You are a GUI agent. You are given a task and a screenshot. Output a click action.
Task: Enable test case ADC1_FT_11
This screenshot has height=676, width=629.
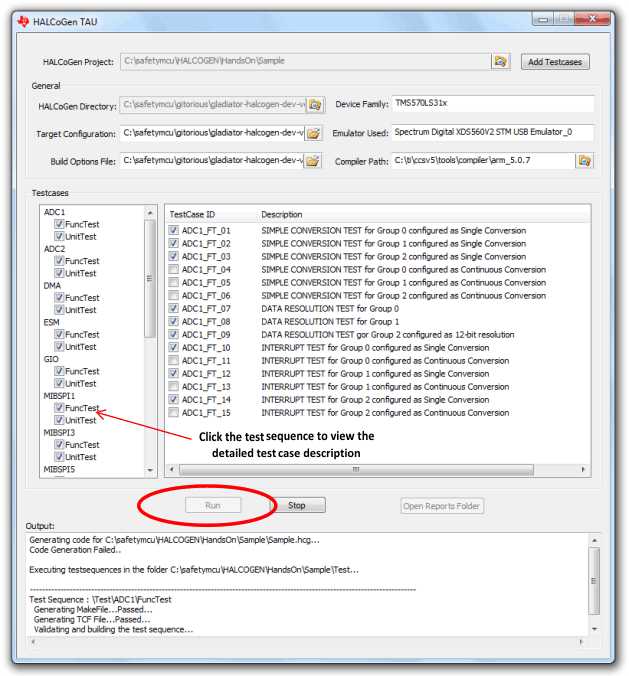point(173,360)
